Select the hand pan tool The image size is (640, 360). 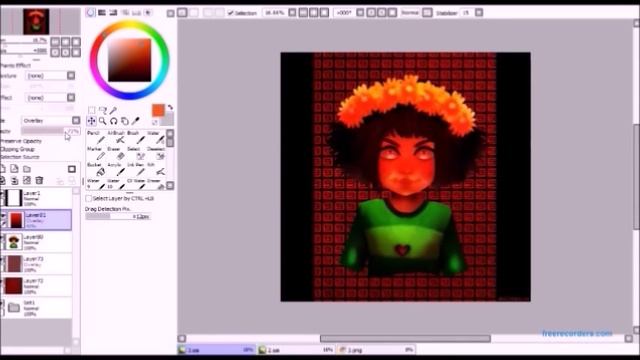124,121
